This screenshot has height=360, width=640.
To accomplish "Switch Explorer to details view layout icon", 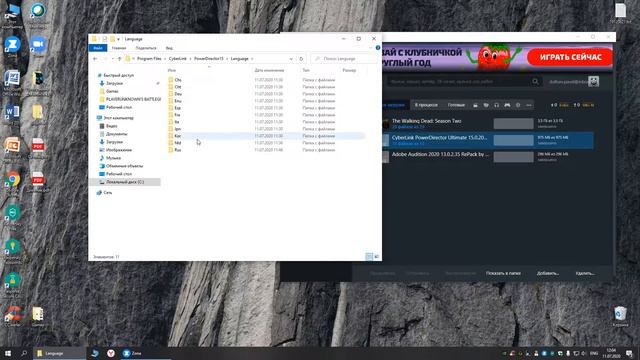I will coord(369,256).
